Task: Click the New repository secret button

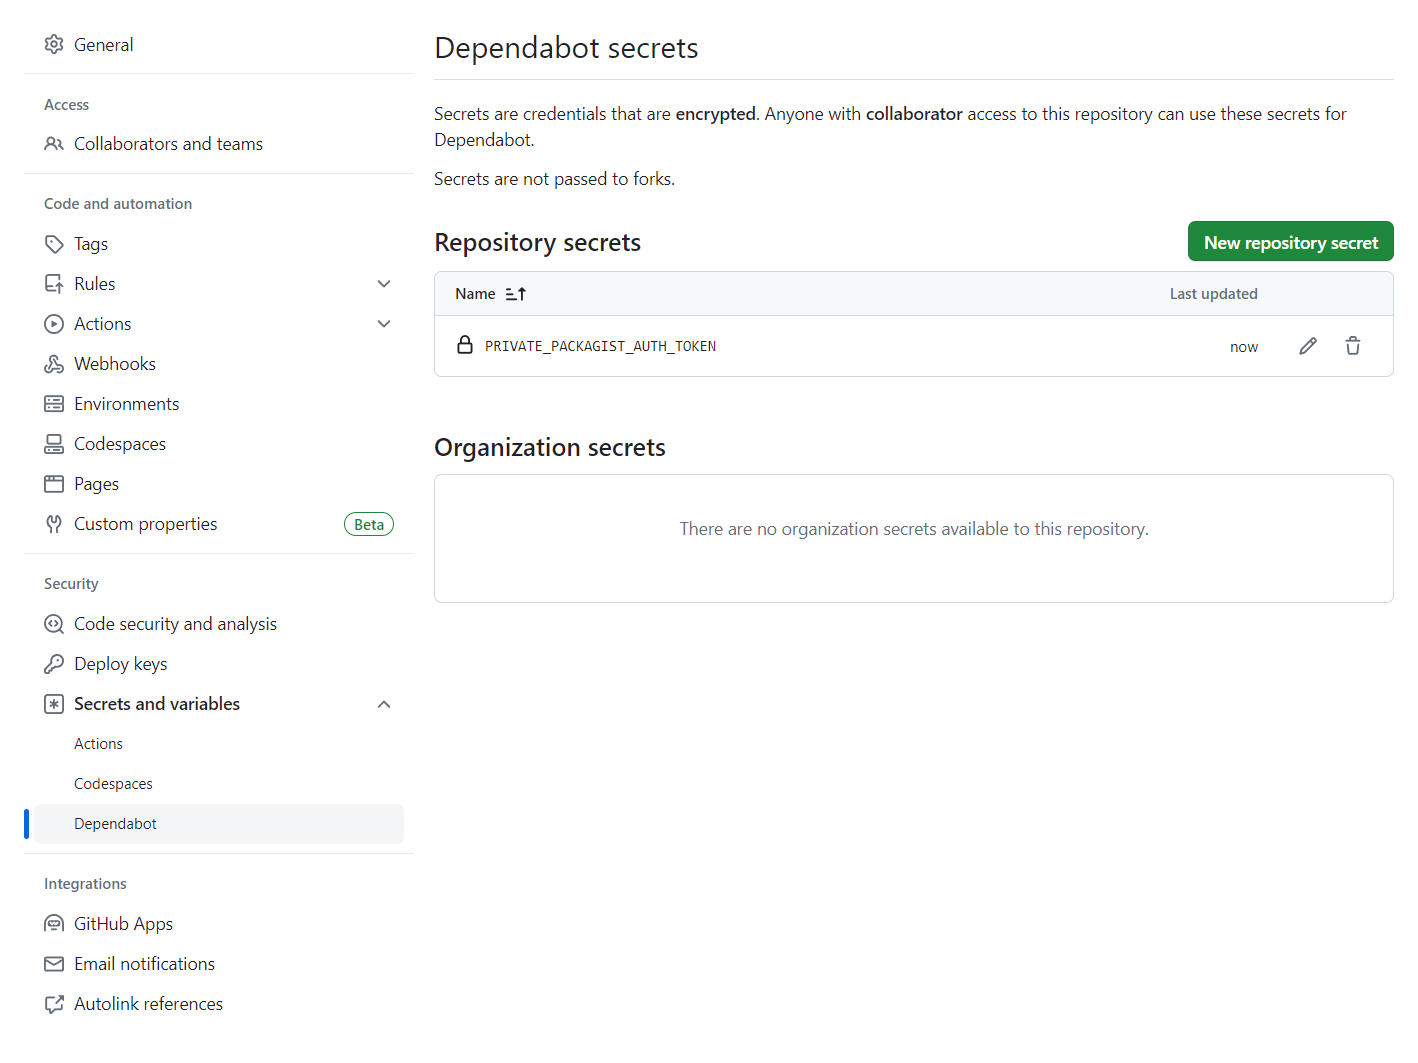Action: tap(1290, 242)
